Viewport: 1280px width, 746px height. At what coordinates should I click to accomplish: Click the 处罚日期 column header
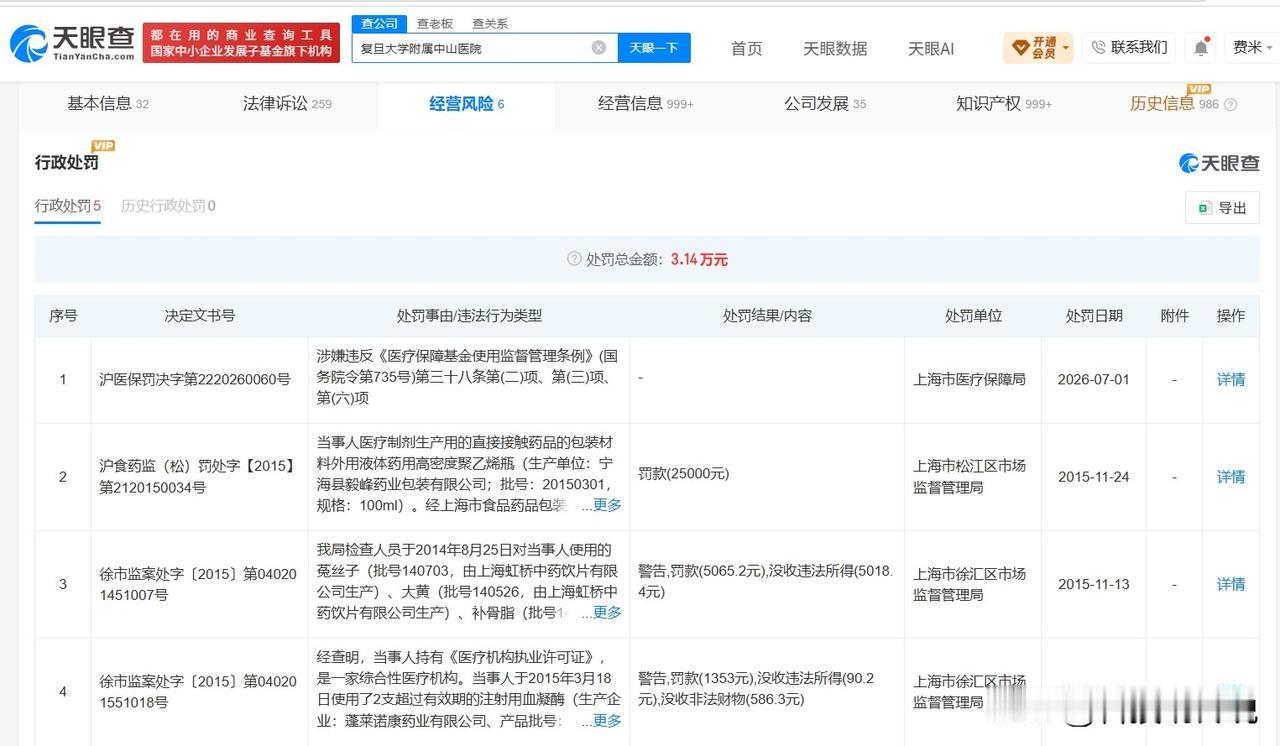[x=1093, y=316]
